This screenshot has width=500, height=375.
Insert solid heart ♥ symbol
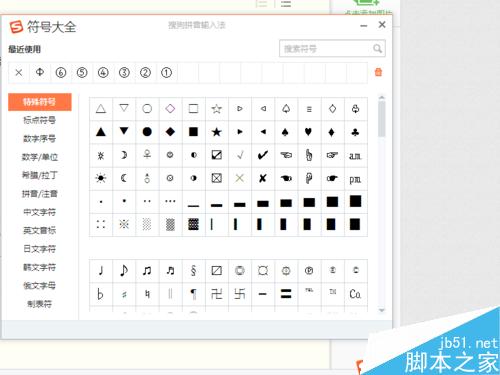tap(309, 132)
